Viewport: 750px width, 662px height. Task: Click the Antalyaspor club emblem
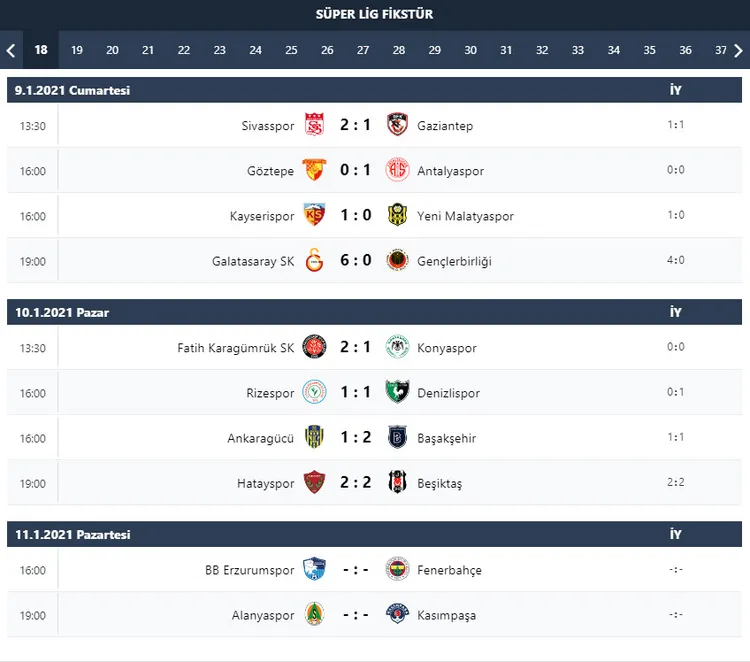(397, 171)
